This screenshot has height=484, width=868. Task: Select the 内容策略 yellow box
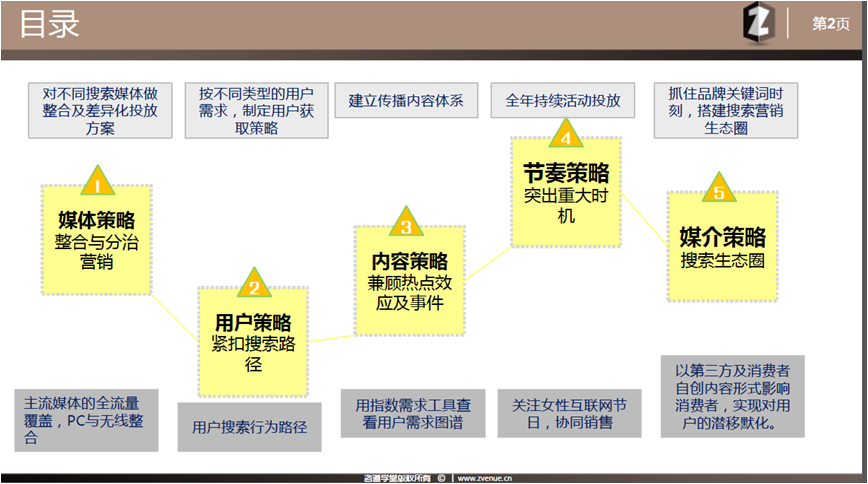point(408,281)
